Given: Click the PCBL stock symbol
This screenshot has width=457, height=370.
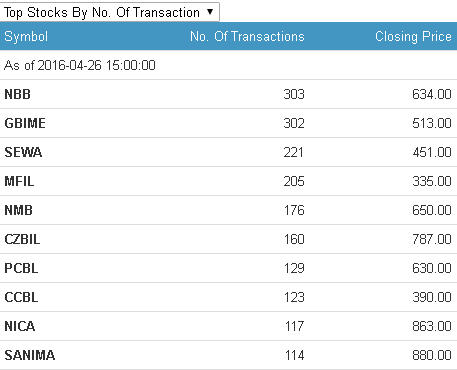Looking at the screenshot, I should click(21, 268).
